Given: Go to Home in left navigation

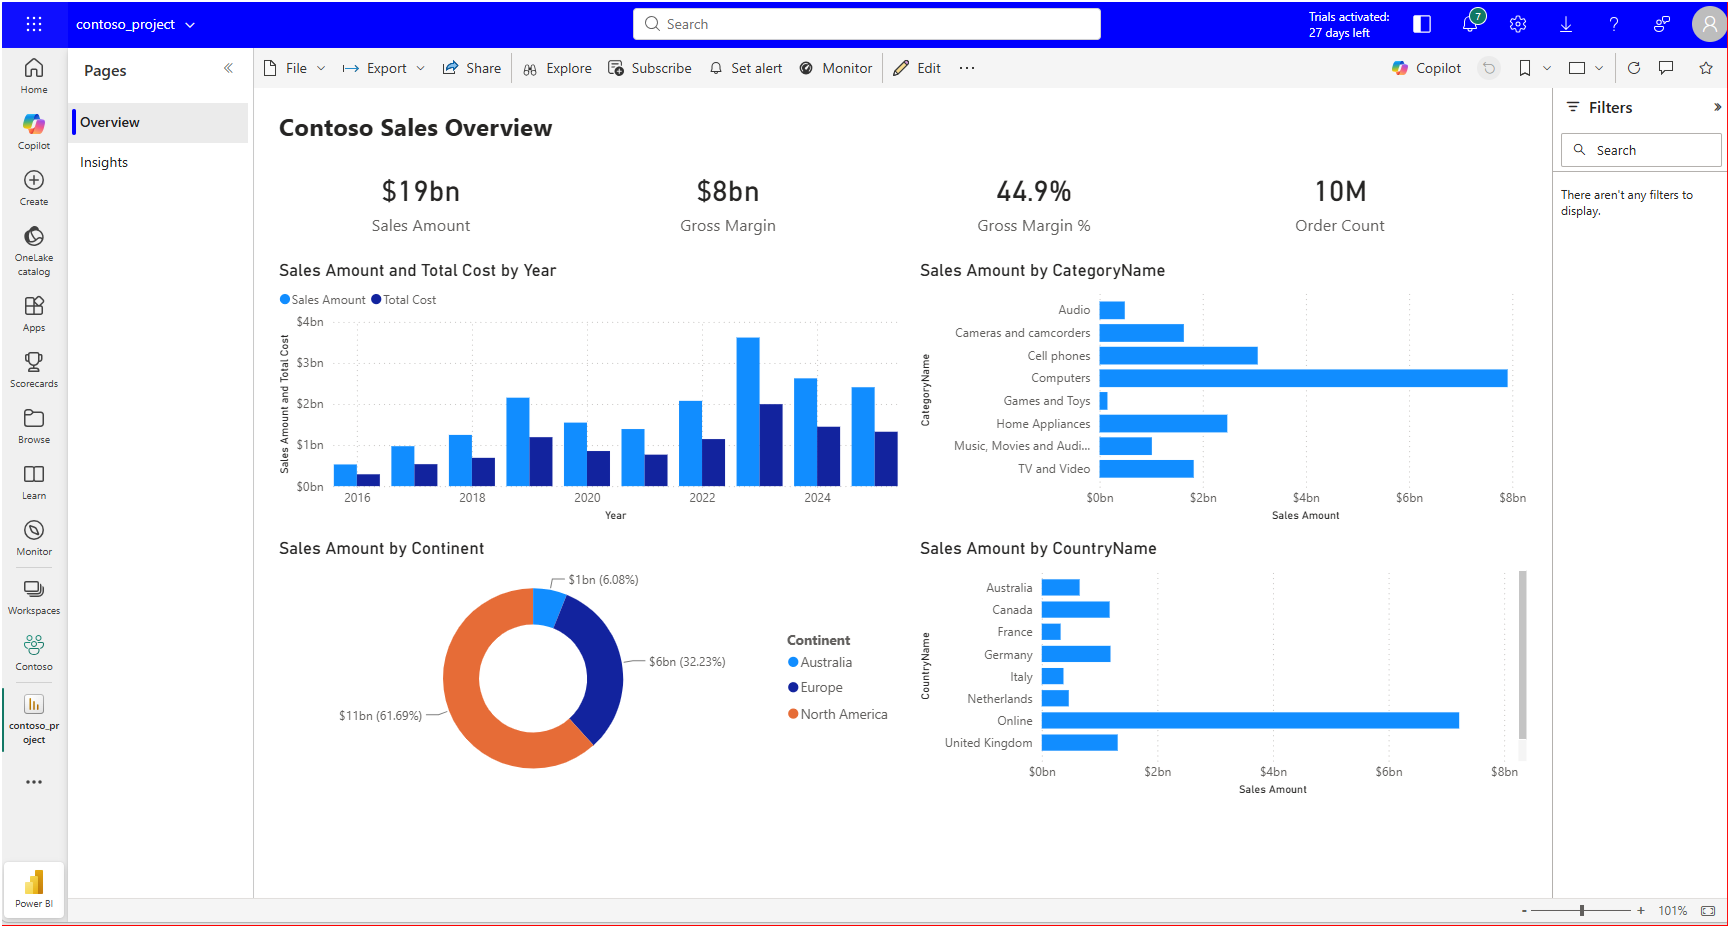Looking at the screenshot, I should (34, 76).
